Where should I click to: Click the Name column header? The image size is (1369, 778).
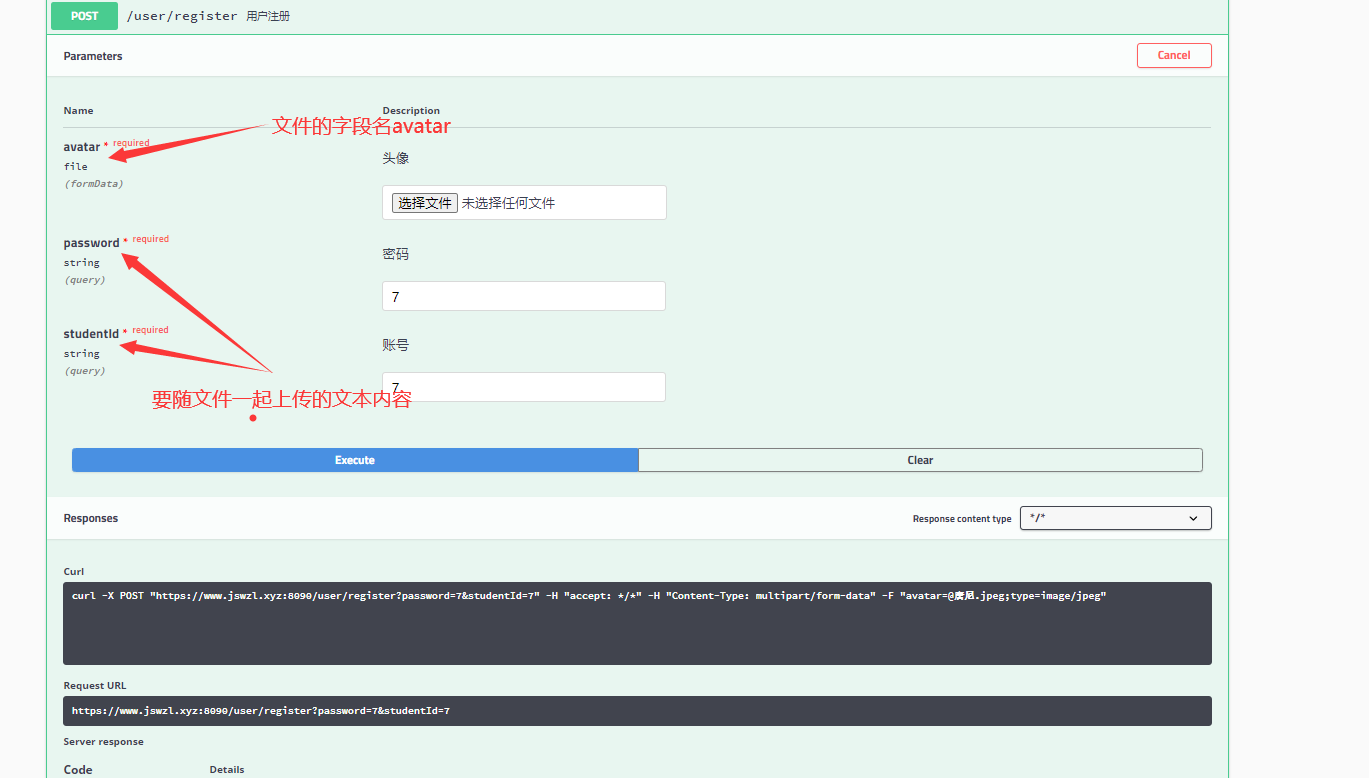79,111
